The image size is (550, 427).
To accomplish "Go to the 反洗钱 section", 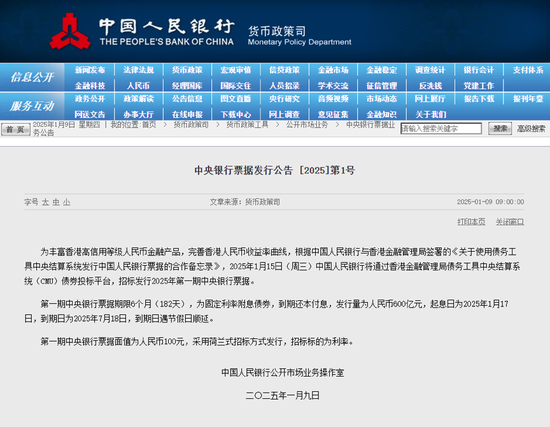I will click(430, 86).
